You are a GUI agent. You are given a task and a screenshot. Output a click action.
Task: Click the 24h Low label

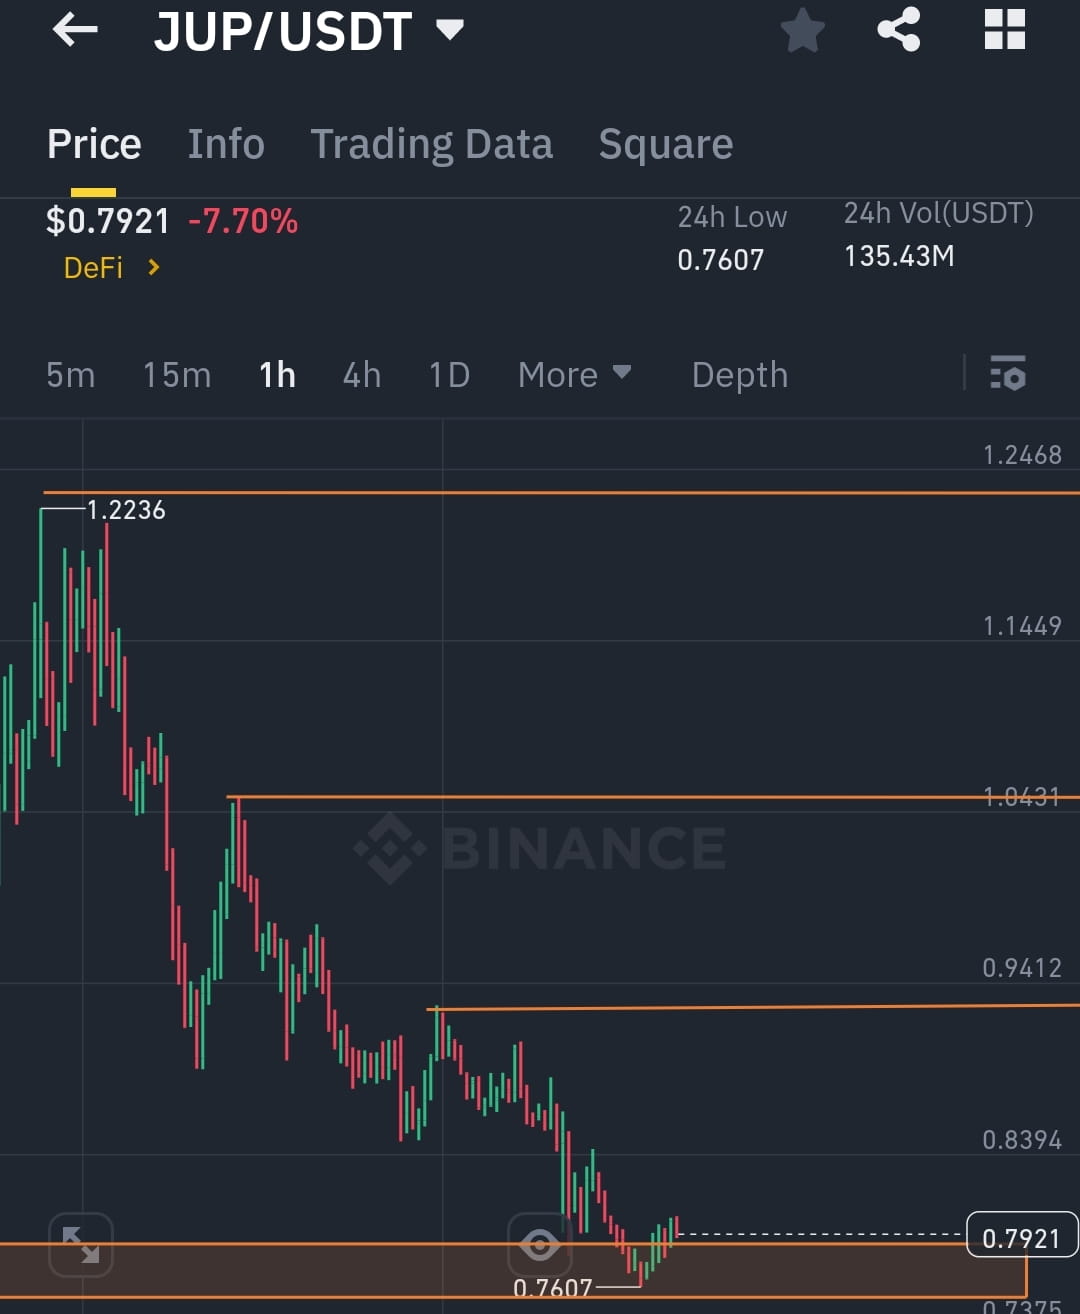point(732,217)
